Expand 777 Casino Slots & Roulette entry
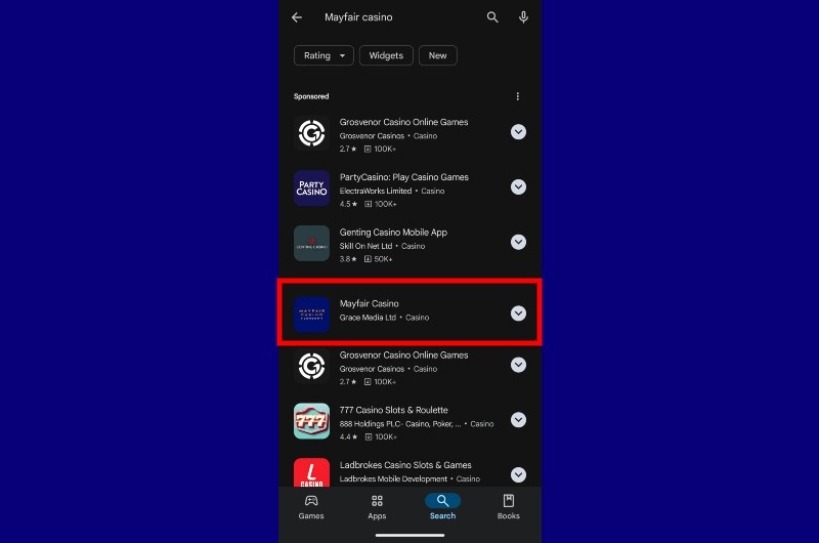Screen dimensions: 819x543 [518, 420]
